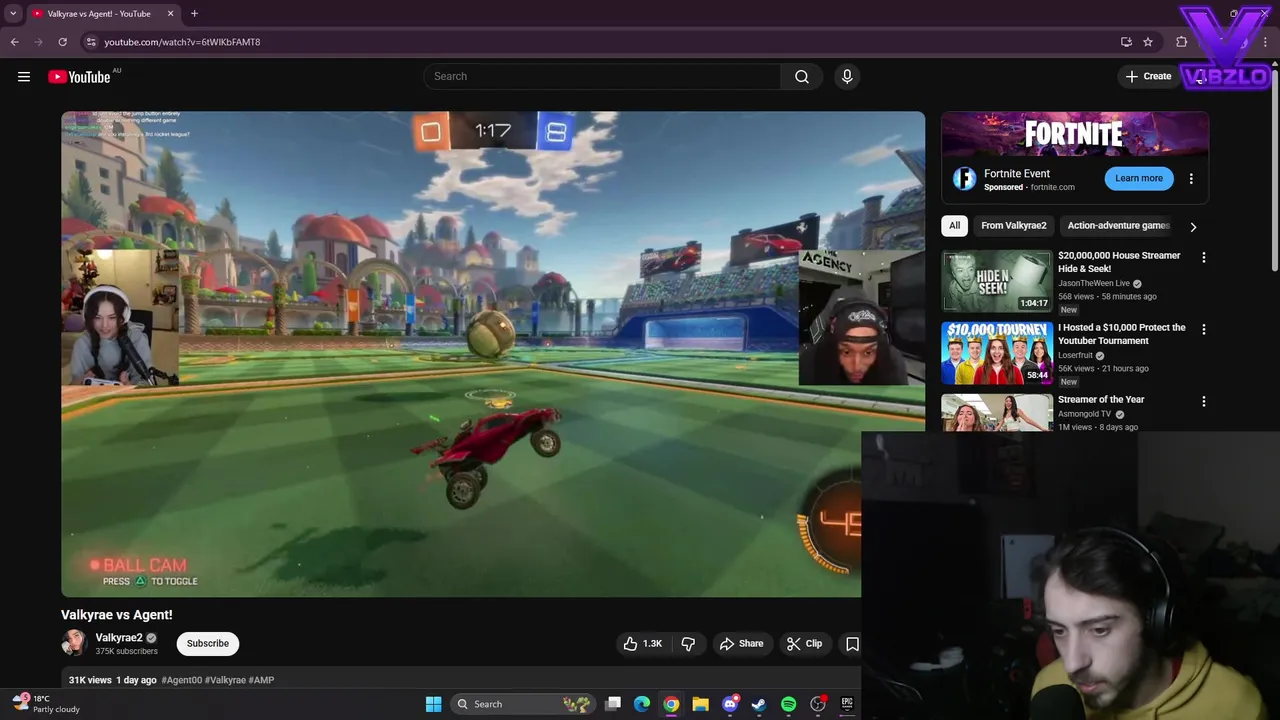Open Steam from the taskbar
The image size is (1280, 720).
pyautogui.click(x=759, y=704)
